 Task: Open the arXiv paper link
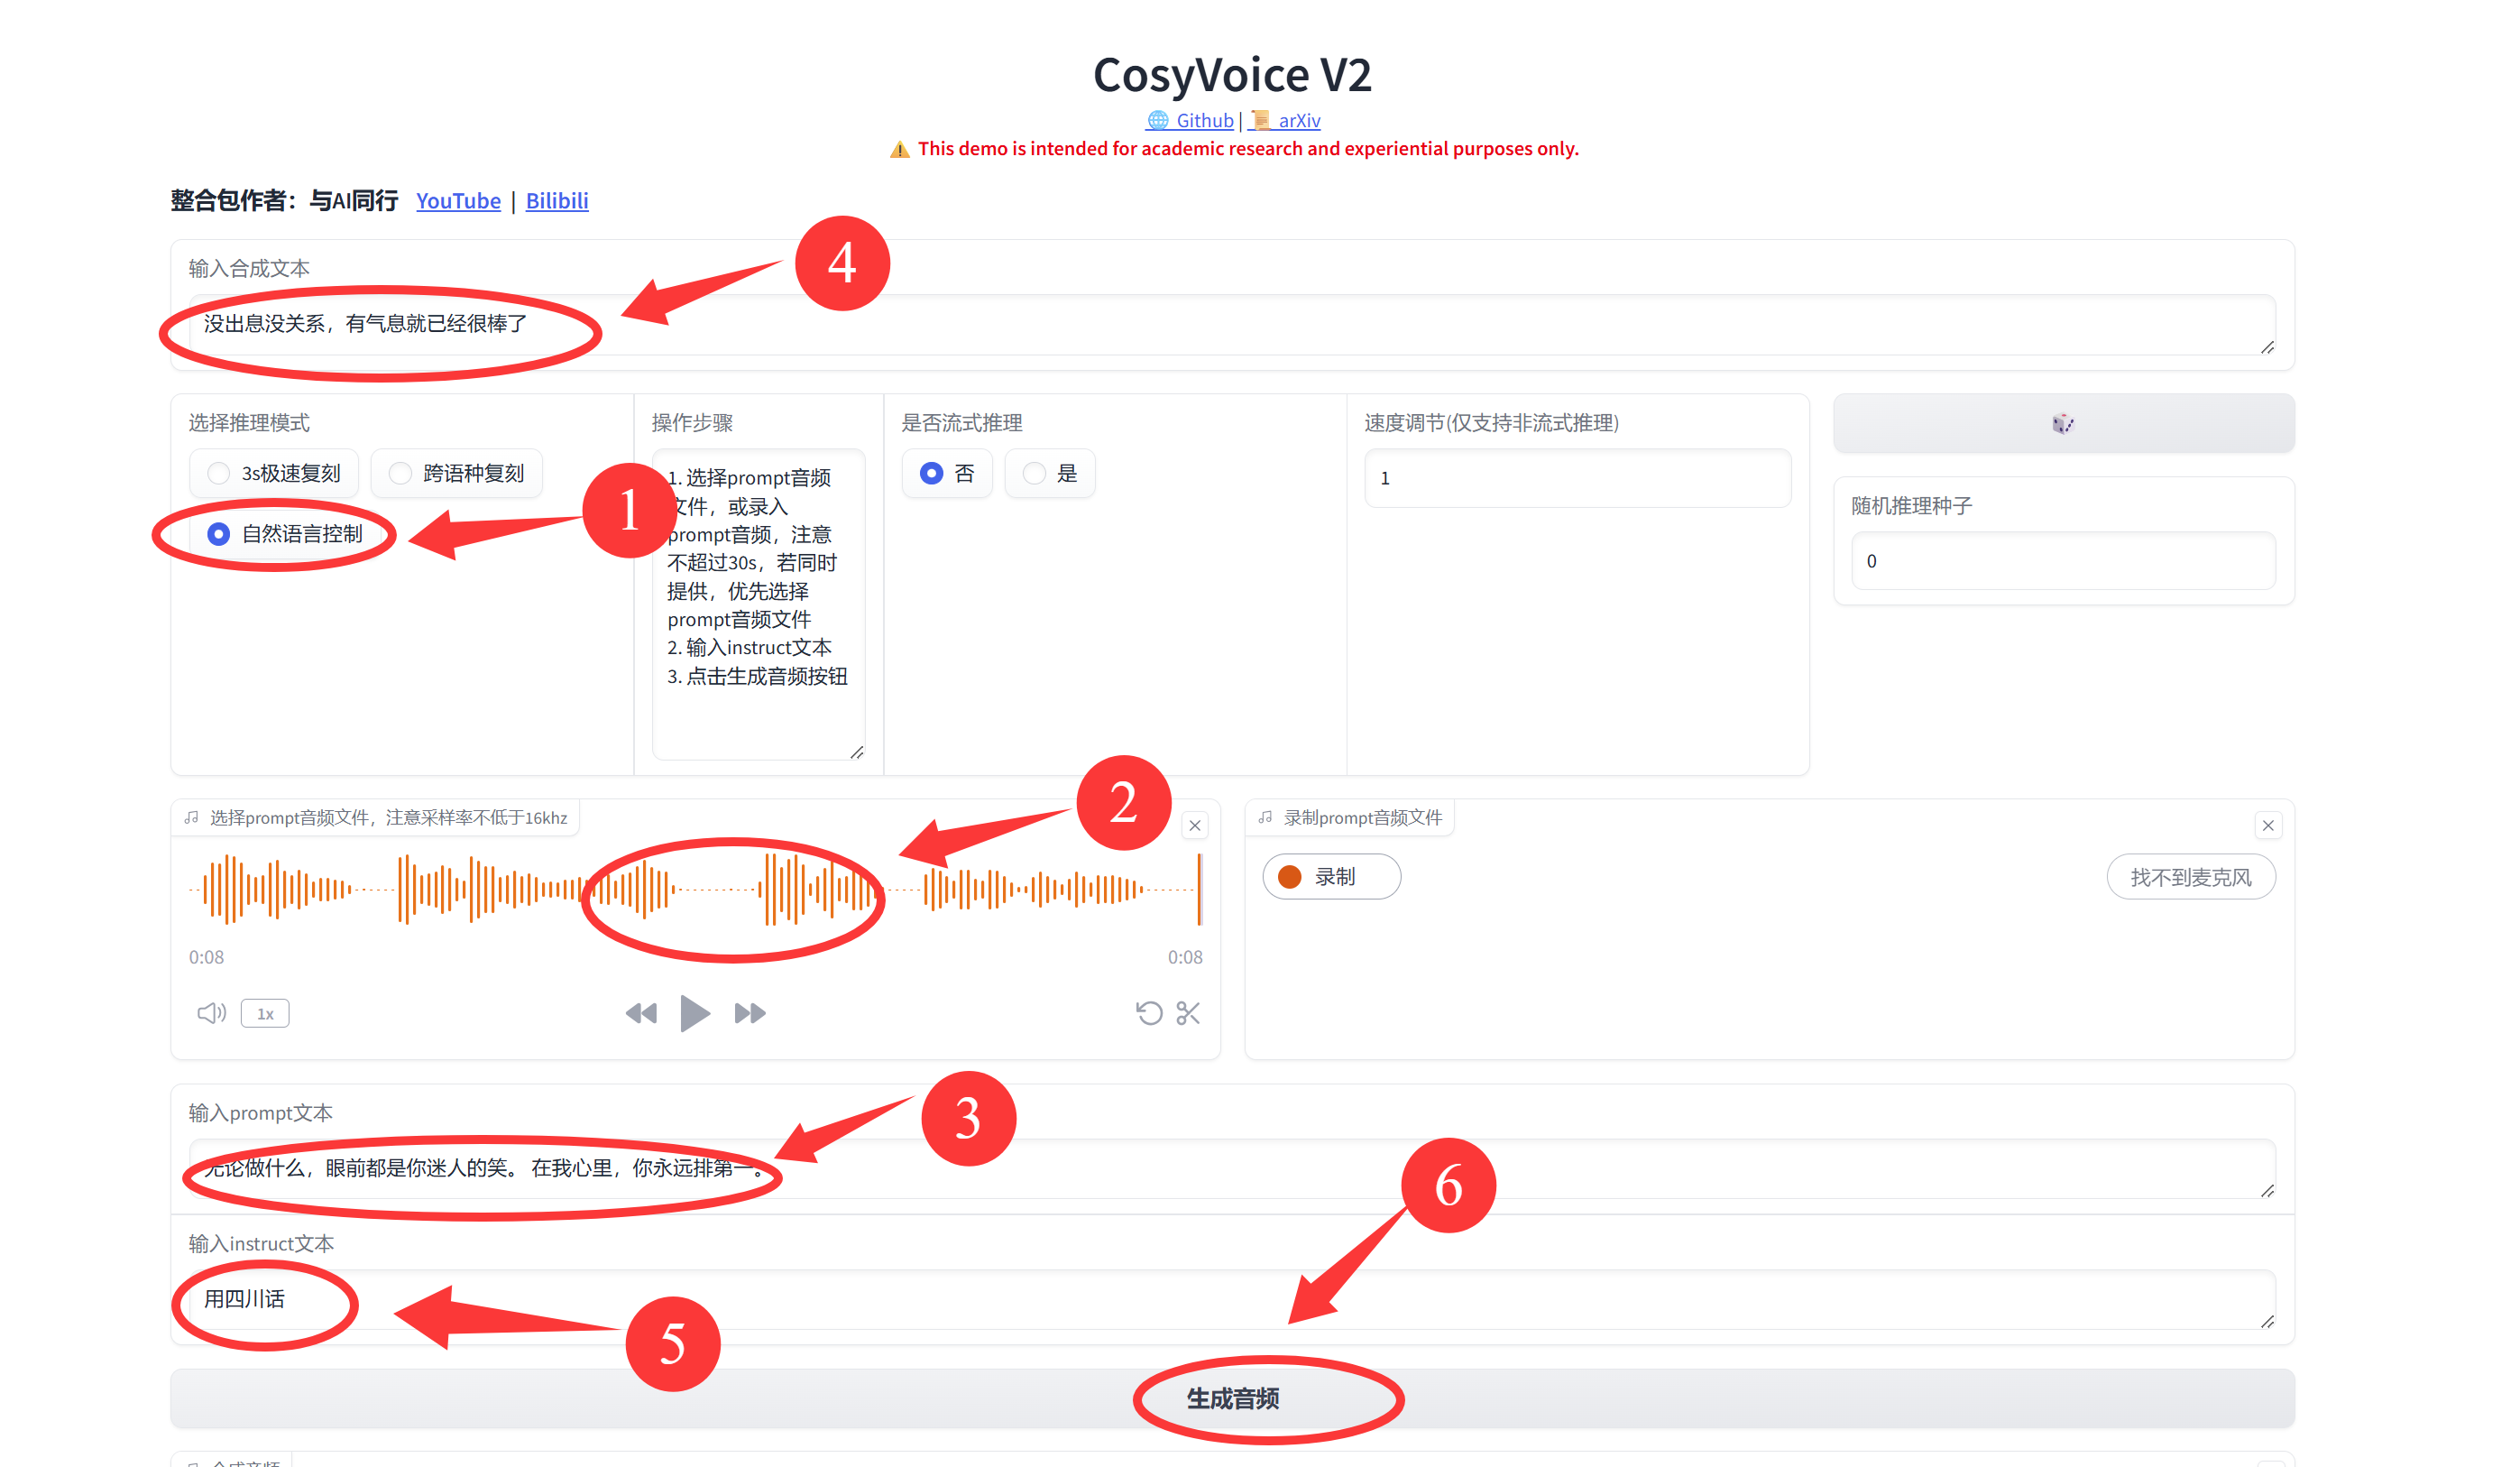click(x=1285, y=120)
